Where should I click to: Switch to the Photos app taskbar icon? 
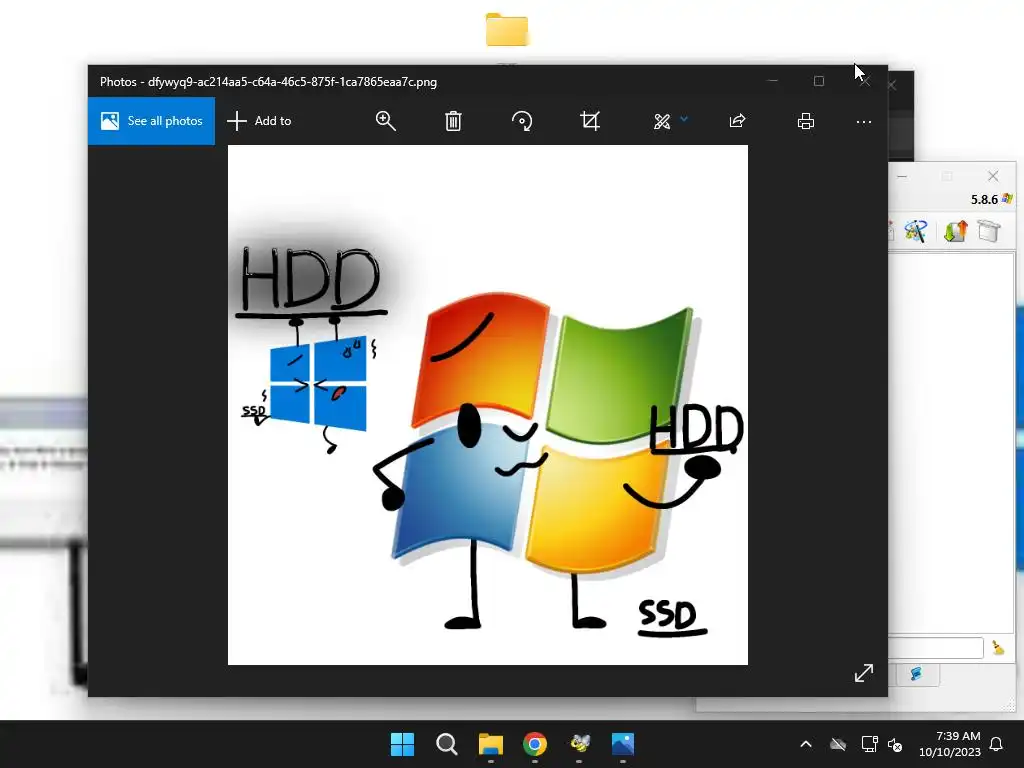pyautogui.click(x=623, y=744)
